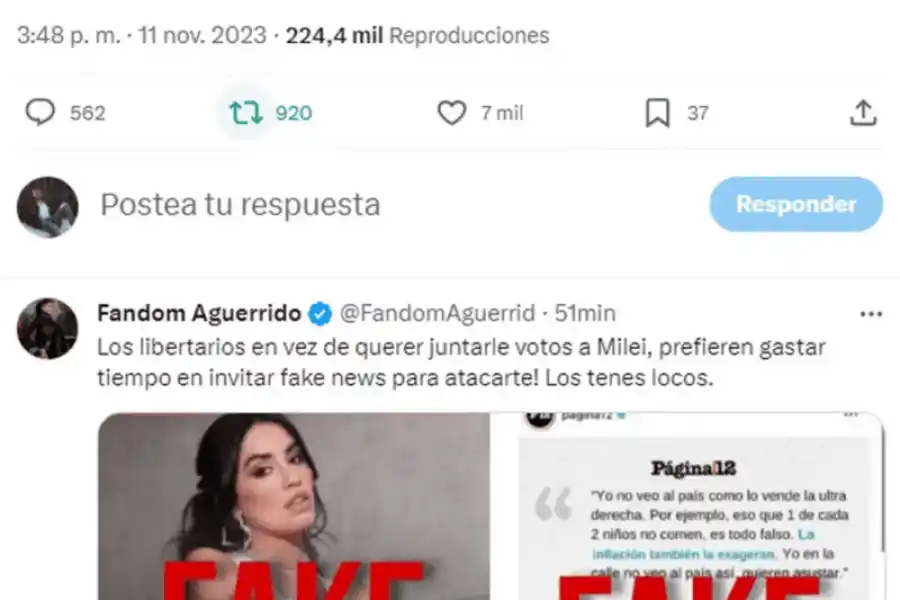Open the @FandomAguerrid handle link

pos(437,313)
